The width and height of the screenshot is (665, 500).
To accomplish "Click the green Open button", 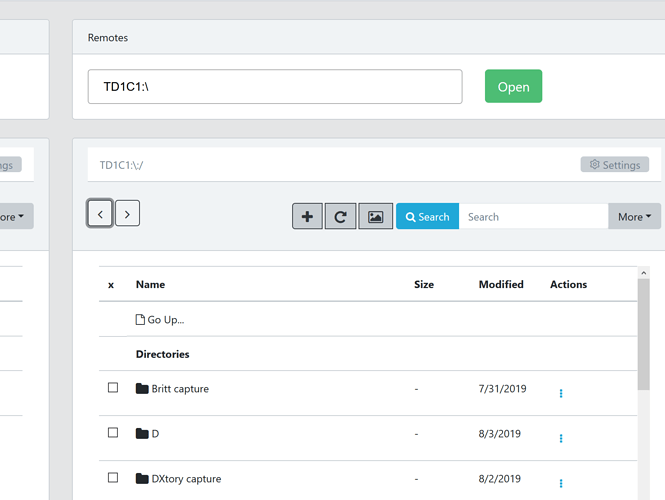I will pyautogui.click(x=513, y=86).
